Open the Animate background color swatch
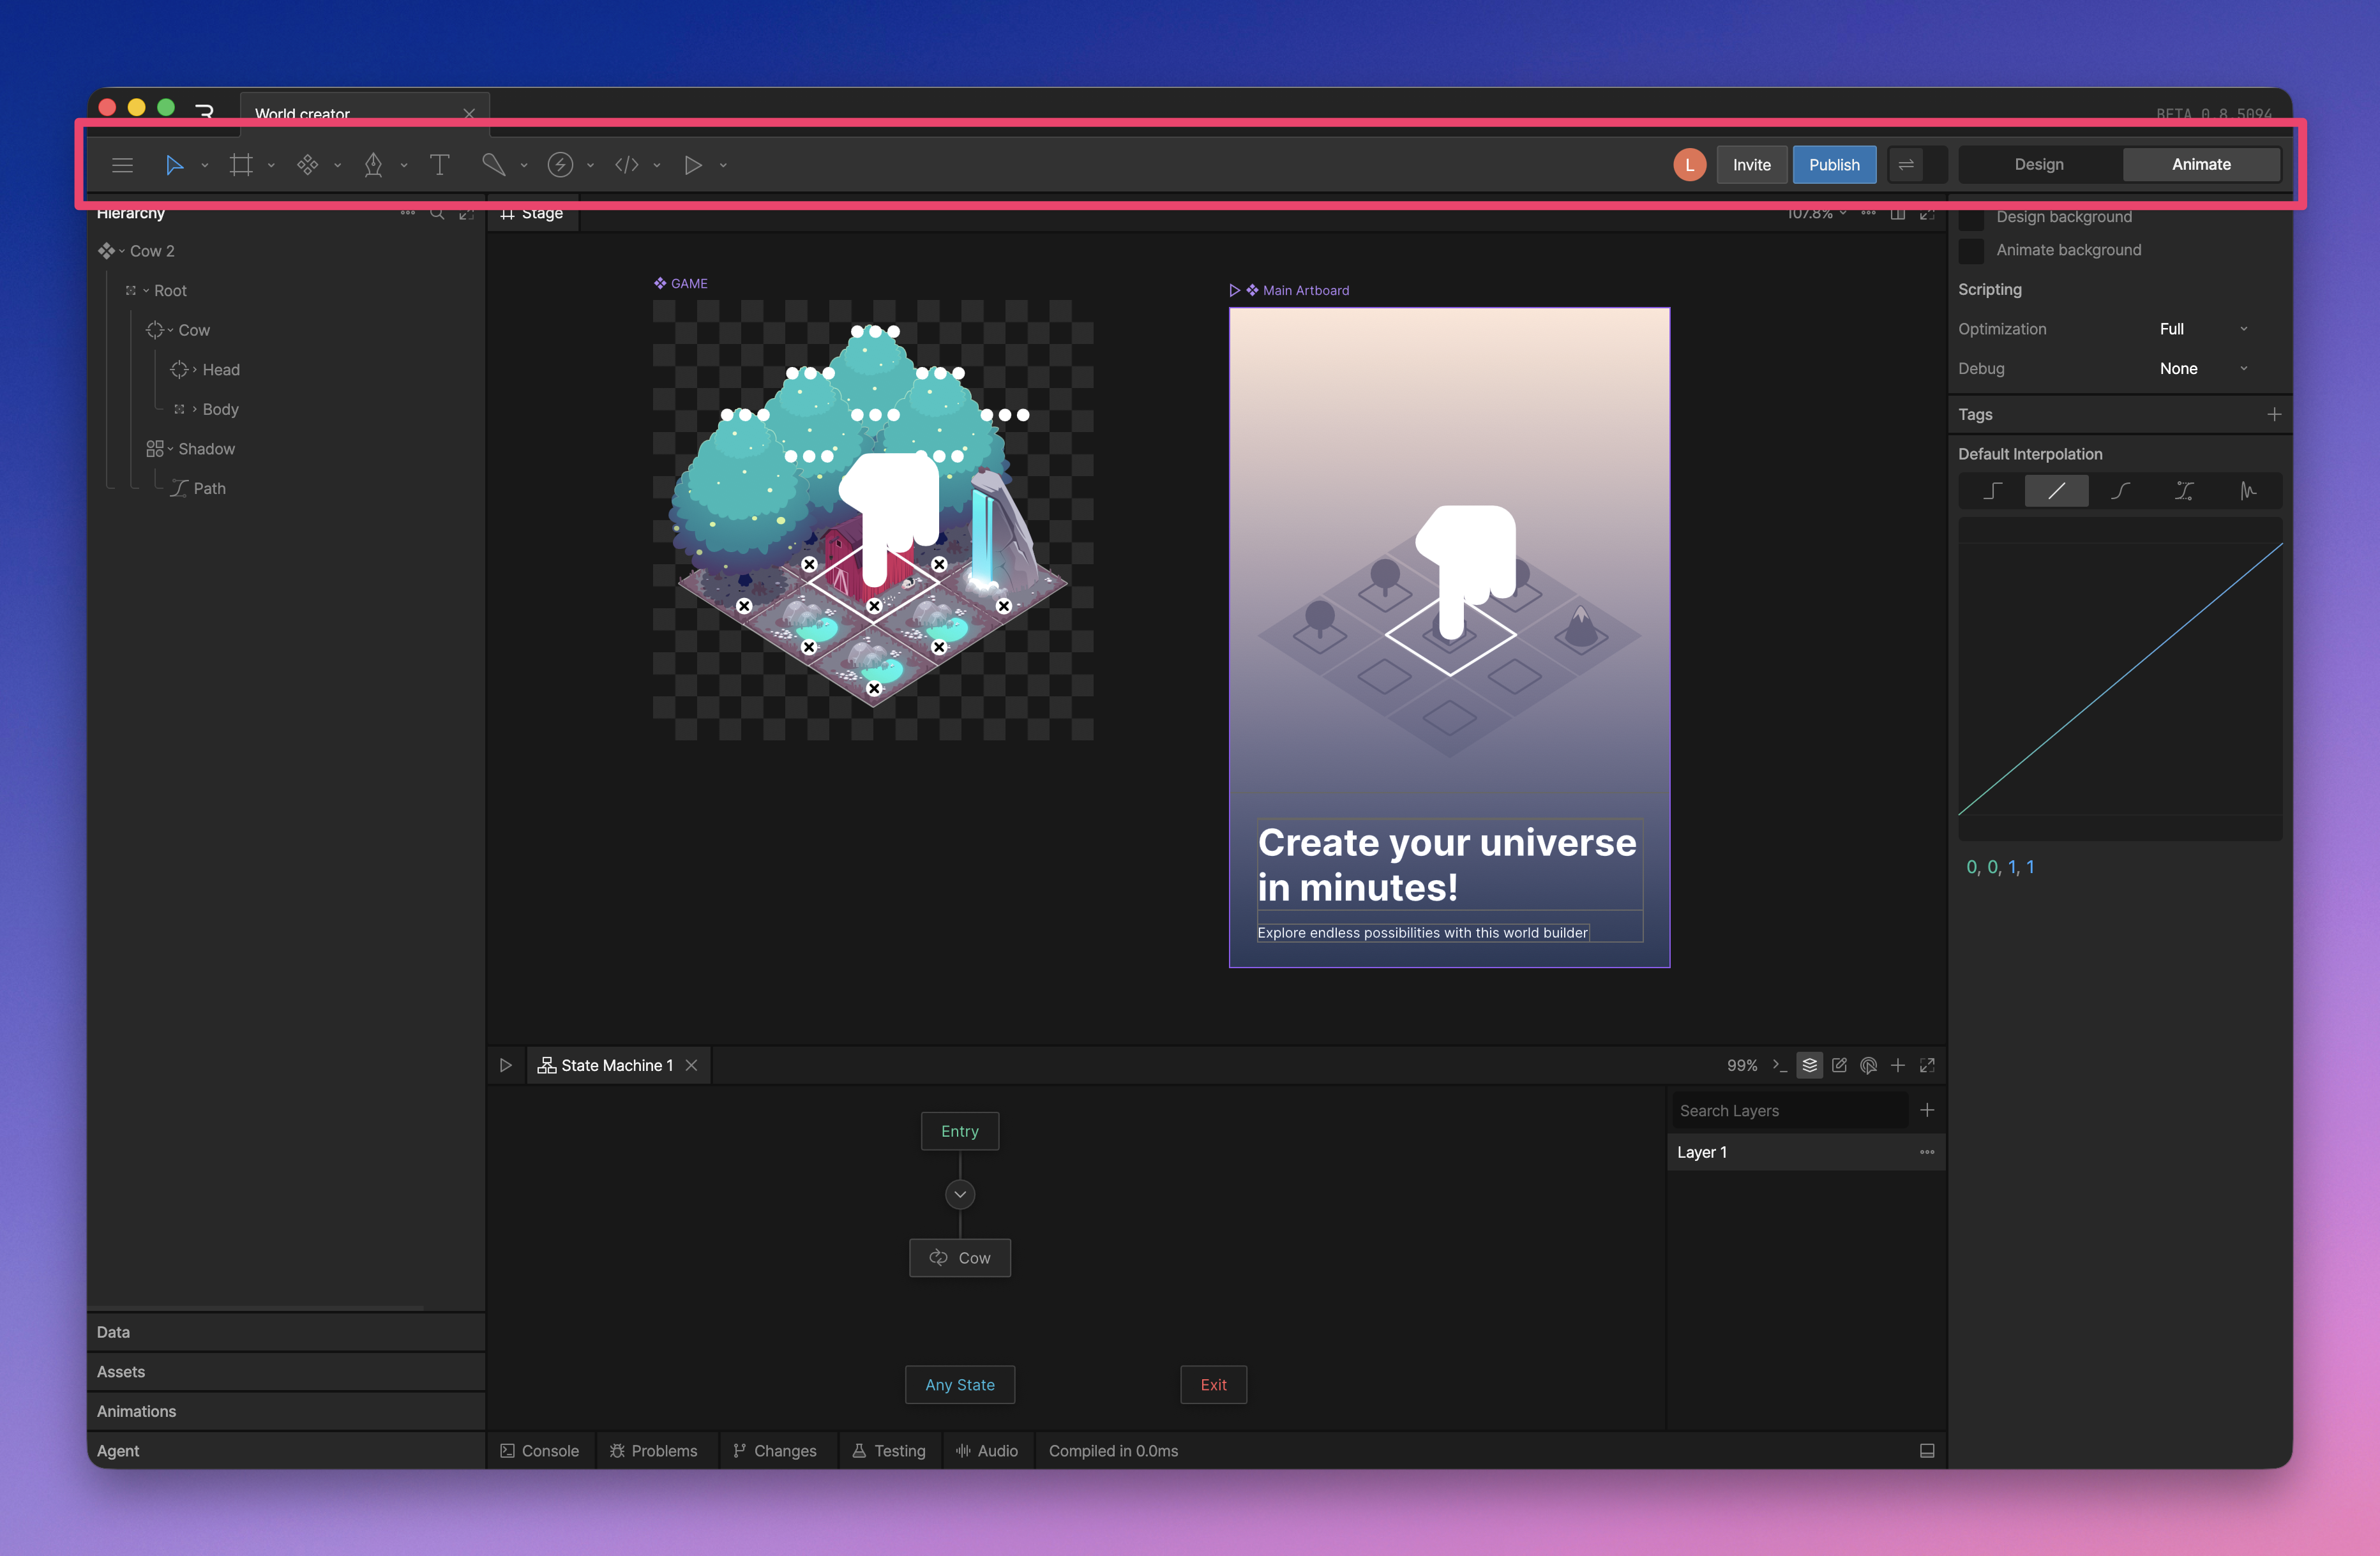Screen dimensions: 2380x1556 (x=1971, y=250)
